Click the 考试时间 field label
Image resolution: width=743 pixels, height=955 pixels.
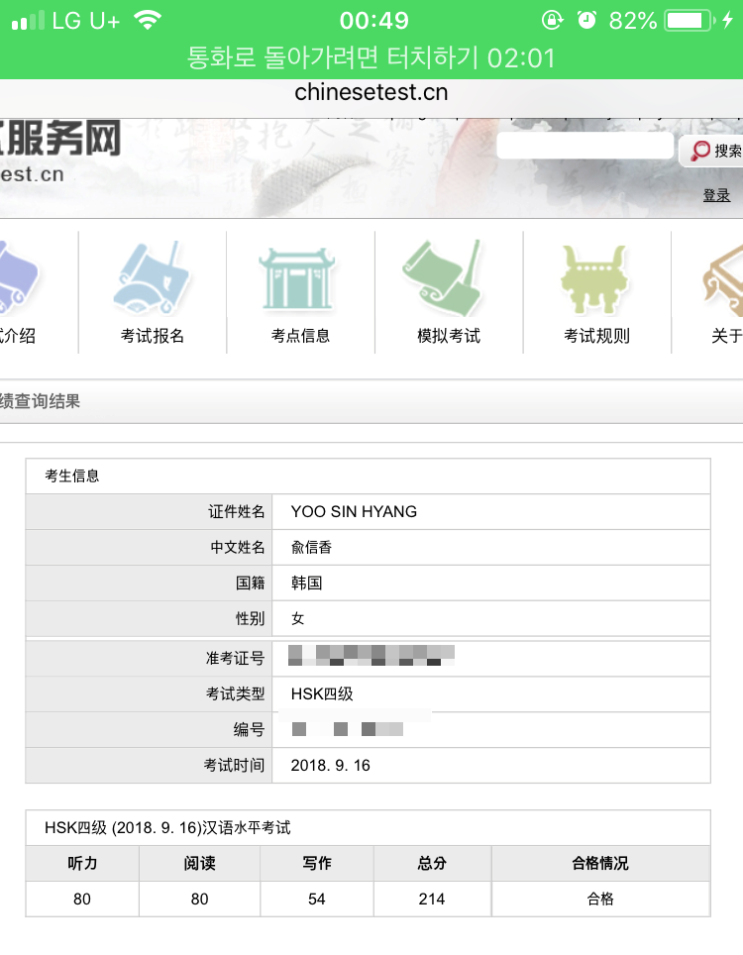point(234,766)
